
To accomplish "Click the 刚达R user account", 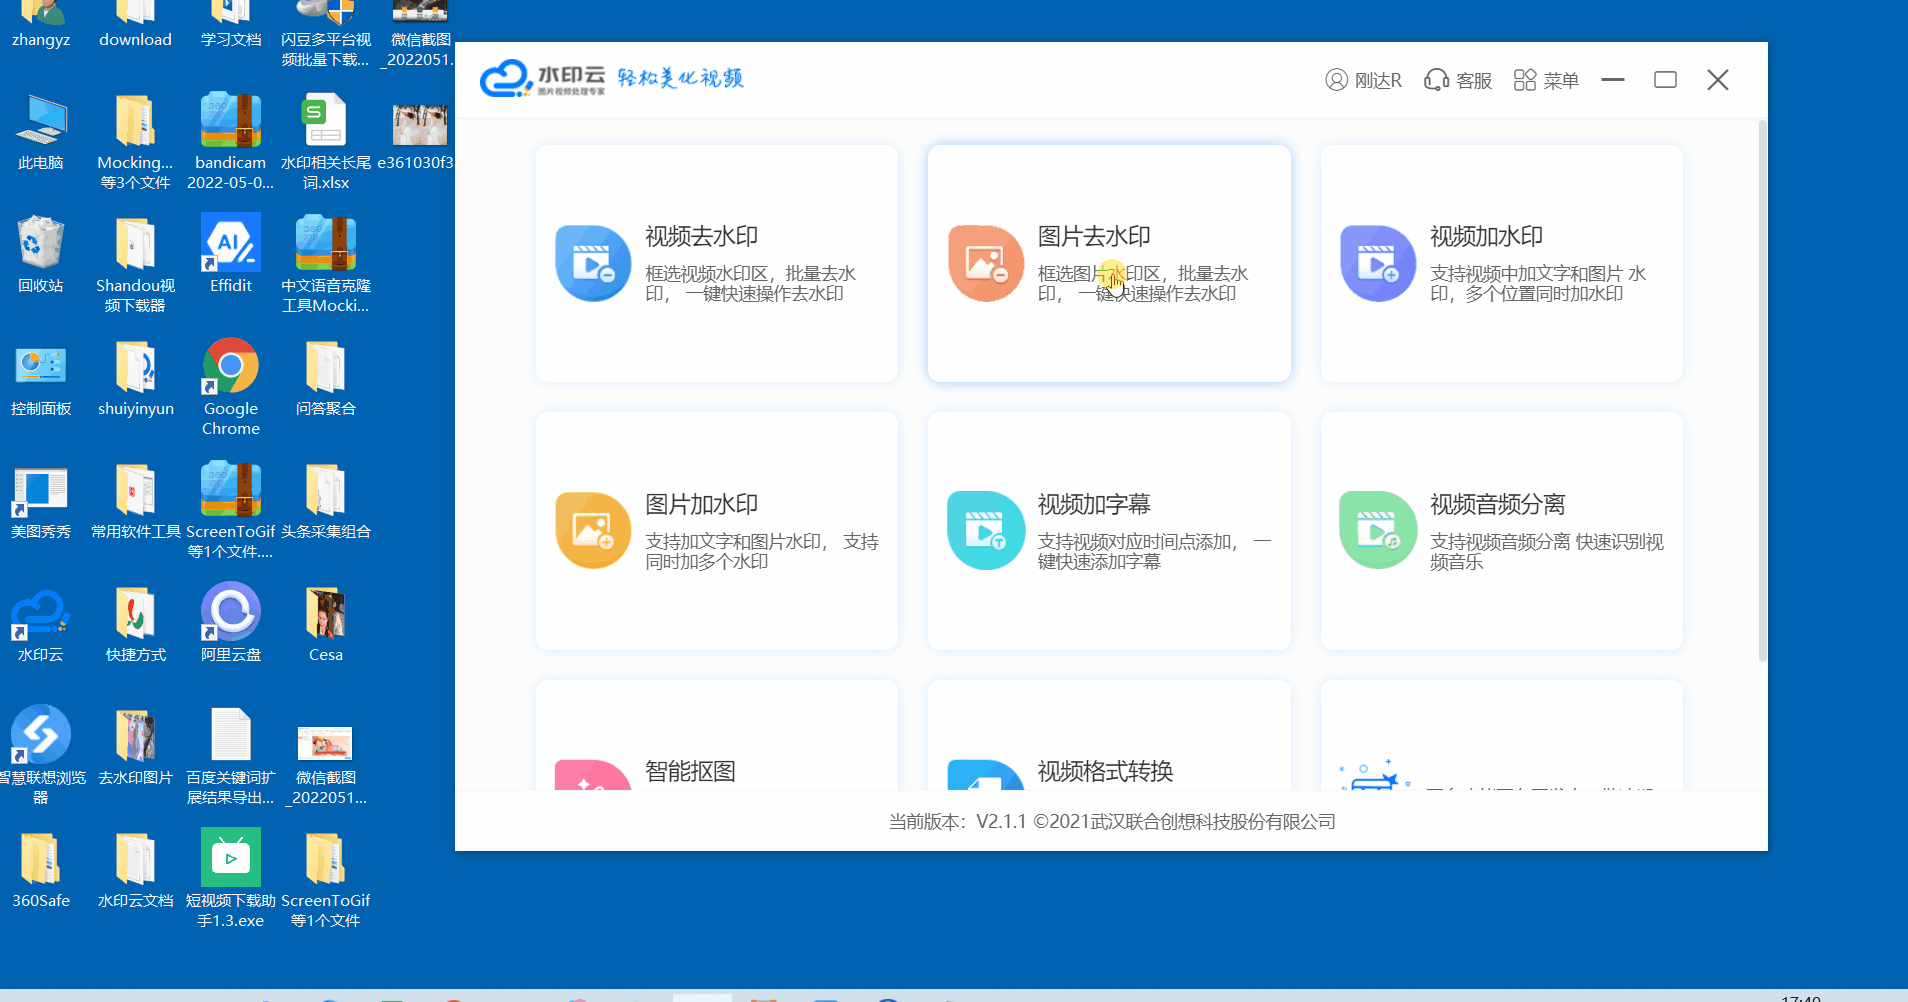I will (x=1363, y=80).
